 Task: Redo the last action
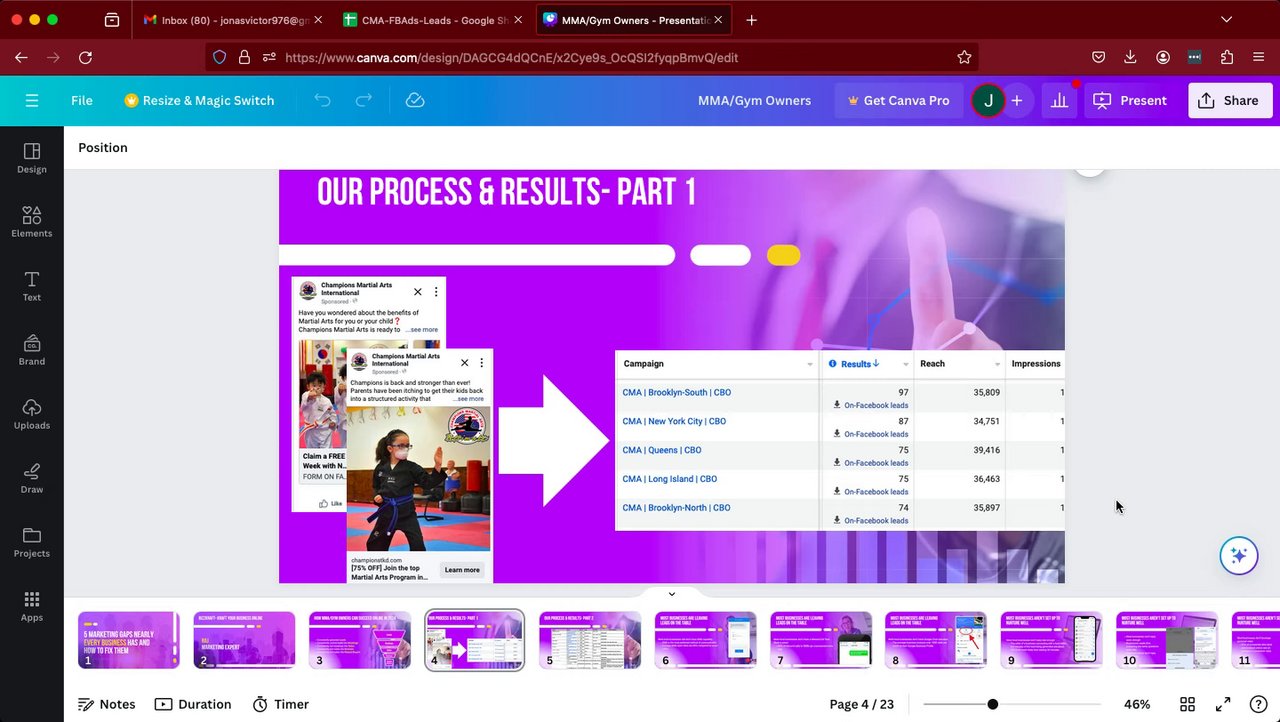pyautogui.click(x=364, y=100)
